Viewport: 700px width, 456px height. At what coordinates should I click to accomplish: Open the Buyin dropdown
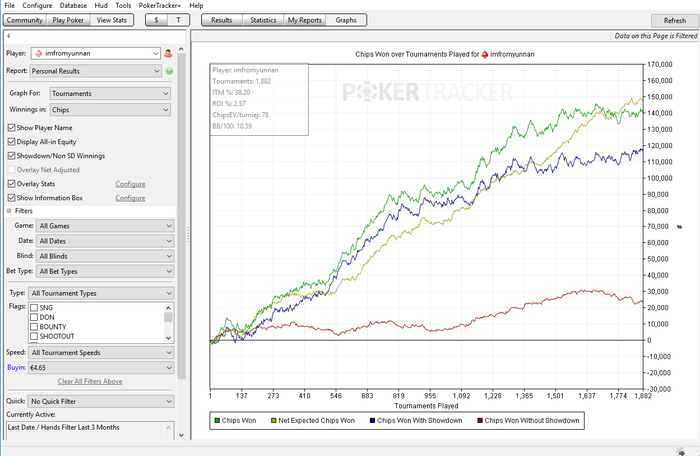click(x=101, y=368)
